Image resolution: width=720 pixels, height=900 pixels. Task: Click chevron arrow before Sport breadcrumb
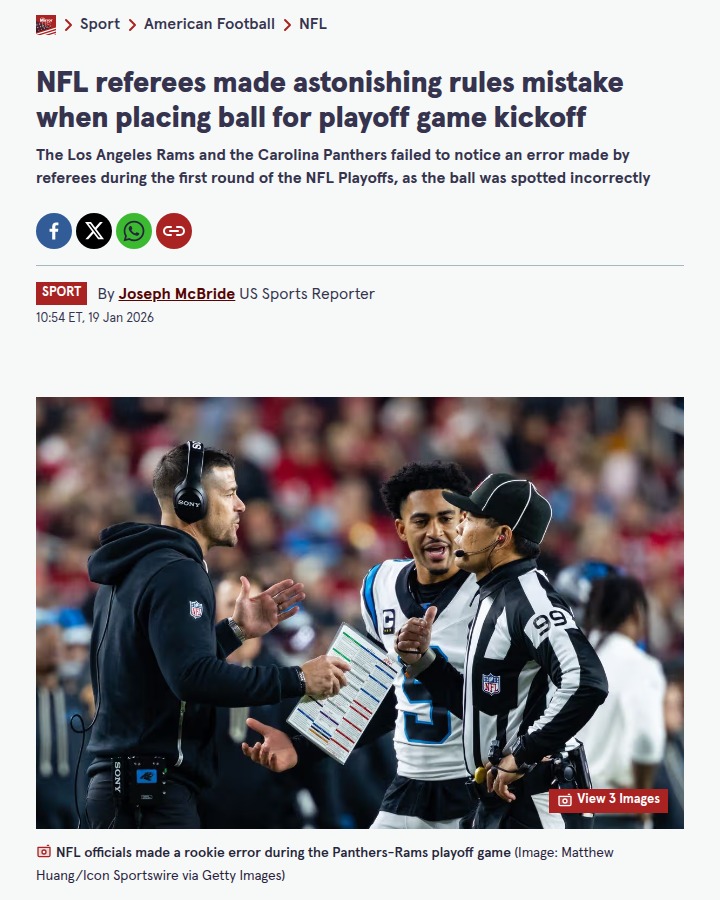tap(68, 25)
